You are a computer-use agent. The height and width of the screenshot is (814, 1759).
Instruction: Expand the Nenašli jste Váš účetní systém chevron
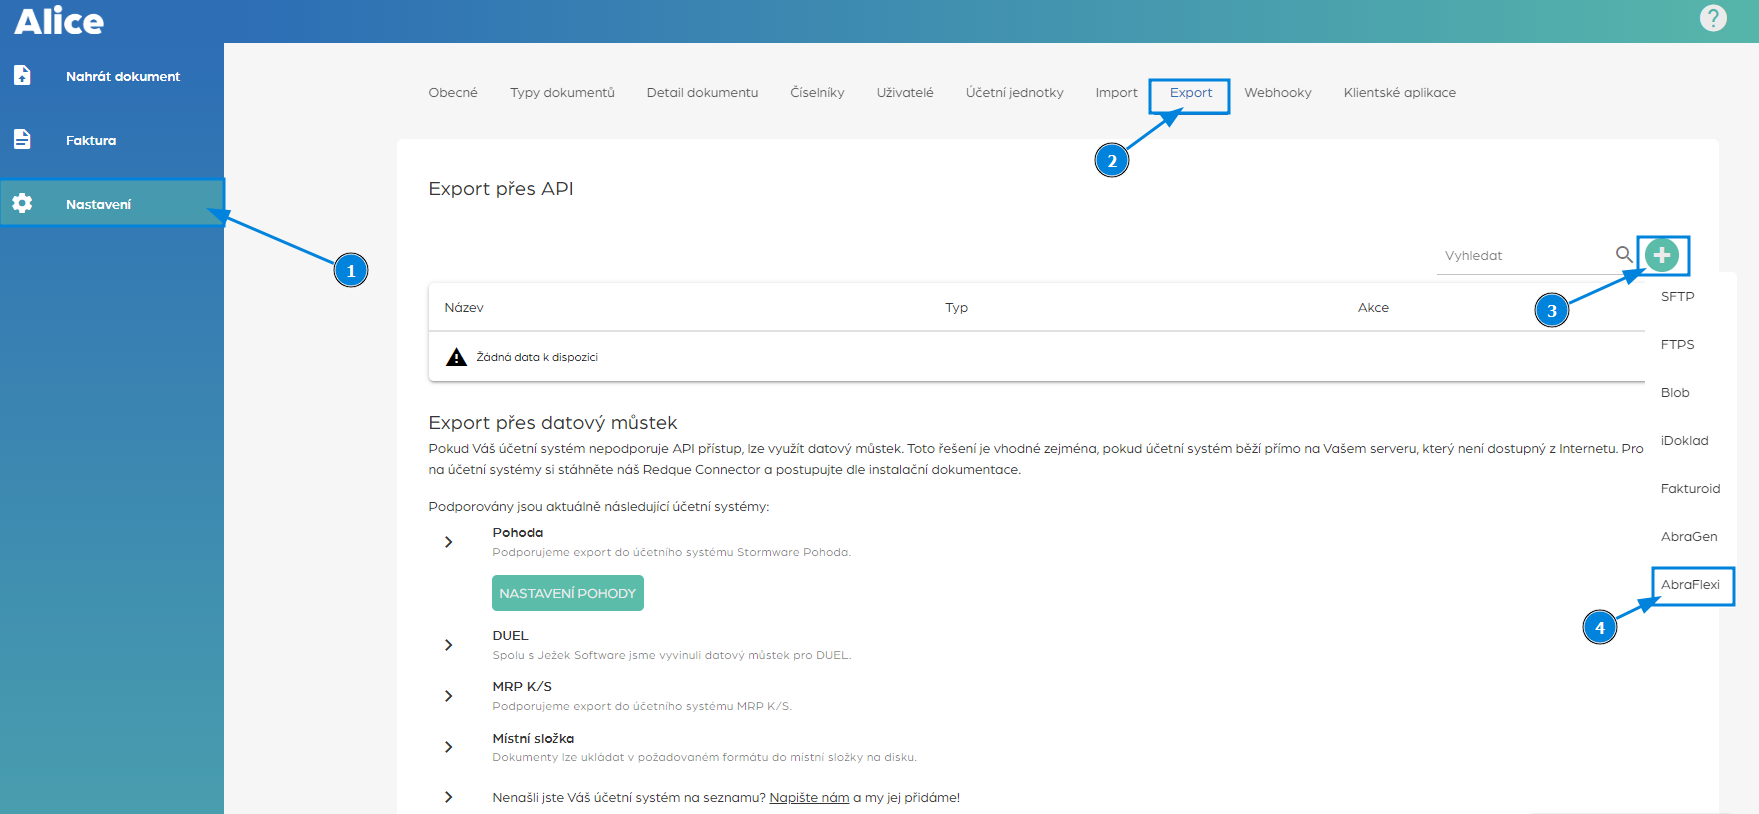click(448, 797)
